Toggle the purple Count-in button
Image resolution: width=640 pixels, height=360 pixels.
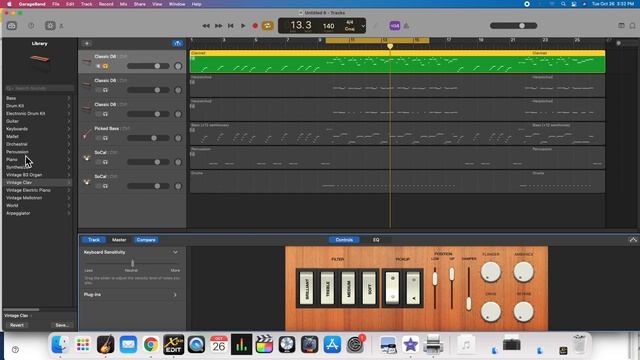coord(395,26)
